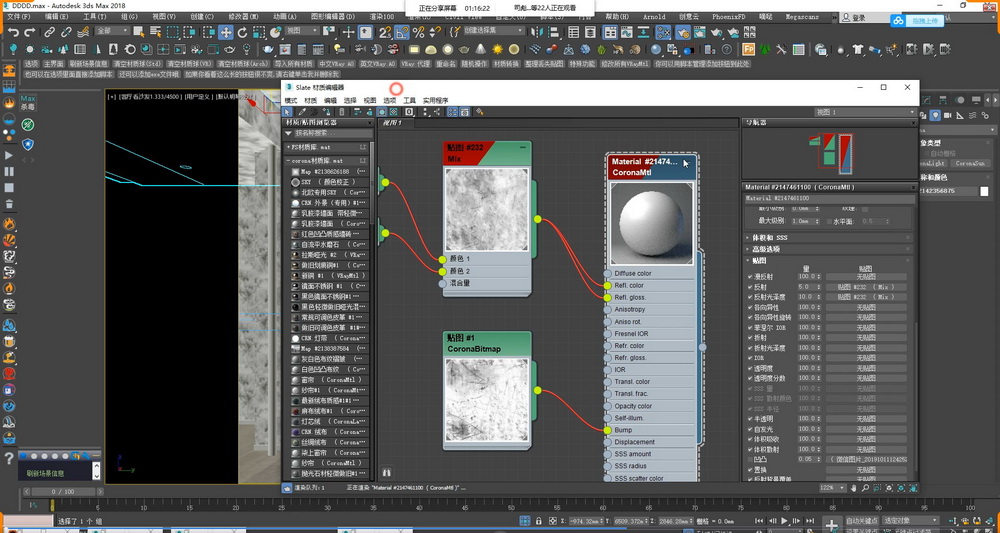This screenshot has width=1000, height=533.
Task: Open the 视图 reference coordinate dropdown
Action: point(302,31)
